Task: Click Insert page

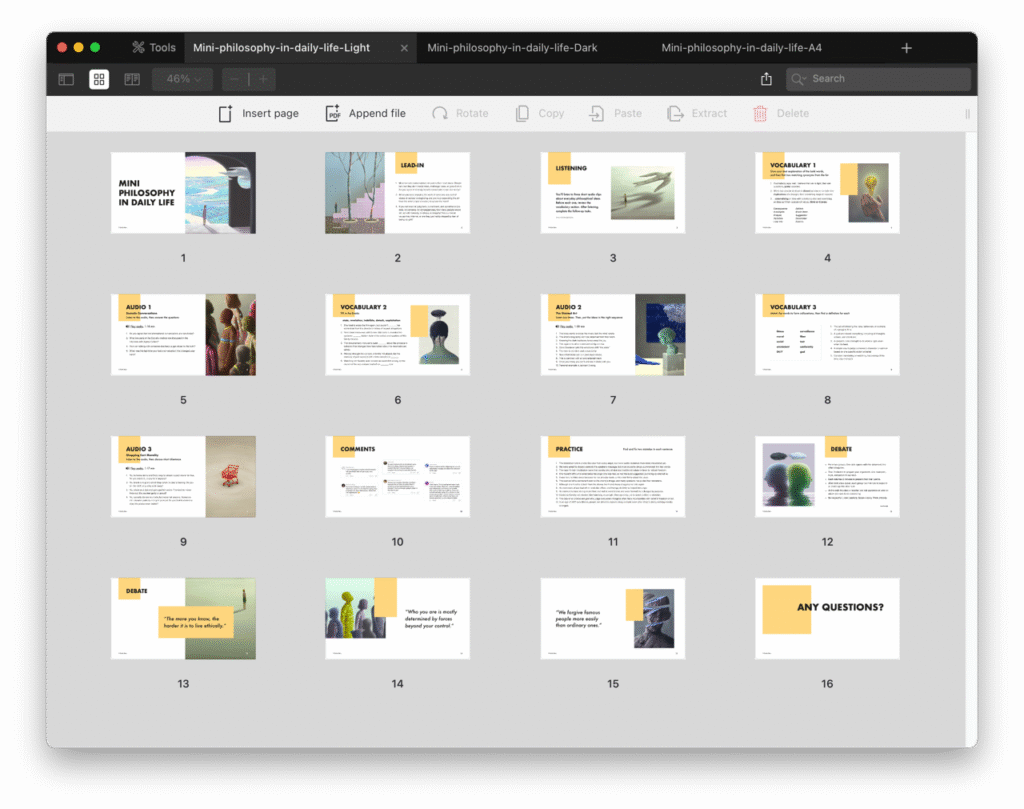Action: pos(258,114)
